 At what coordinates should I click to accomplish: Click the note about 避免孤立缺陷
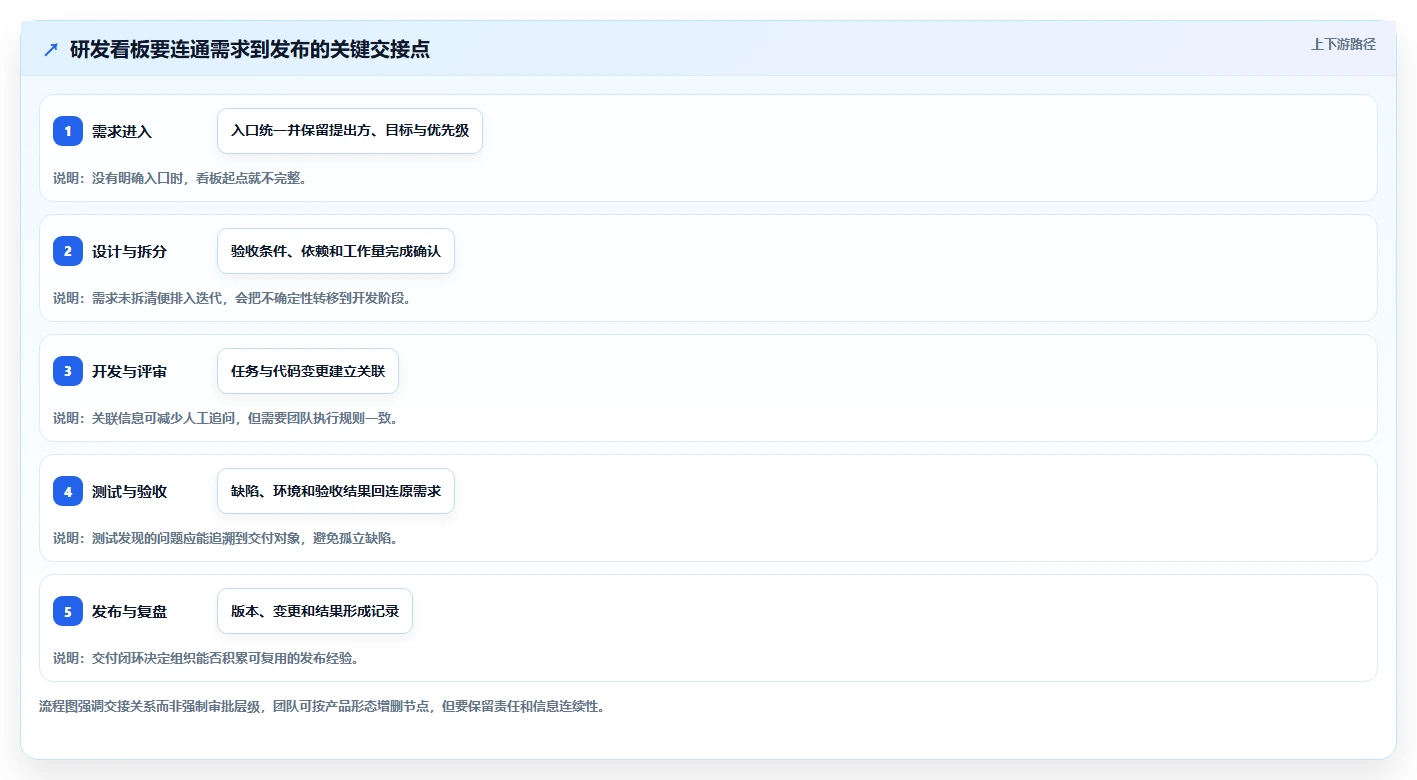226,538
